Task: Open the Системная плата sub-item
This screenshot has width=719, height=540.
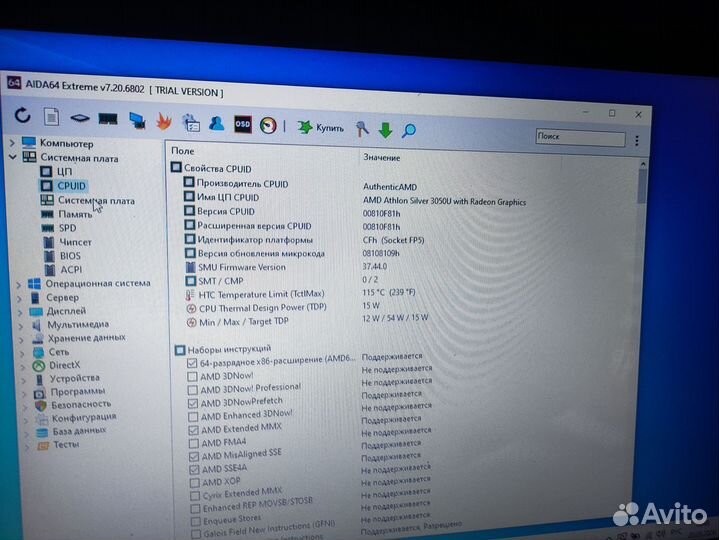Action: click(x=88, y=200)
